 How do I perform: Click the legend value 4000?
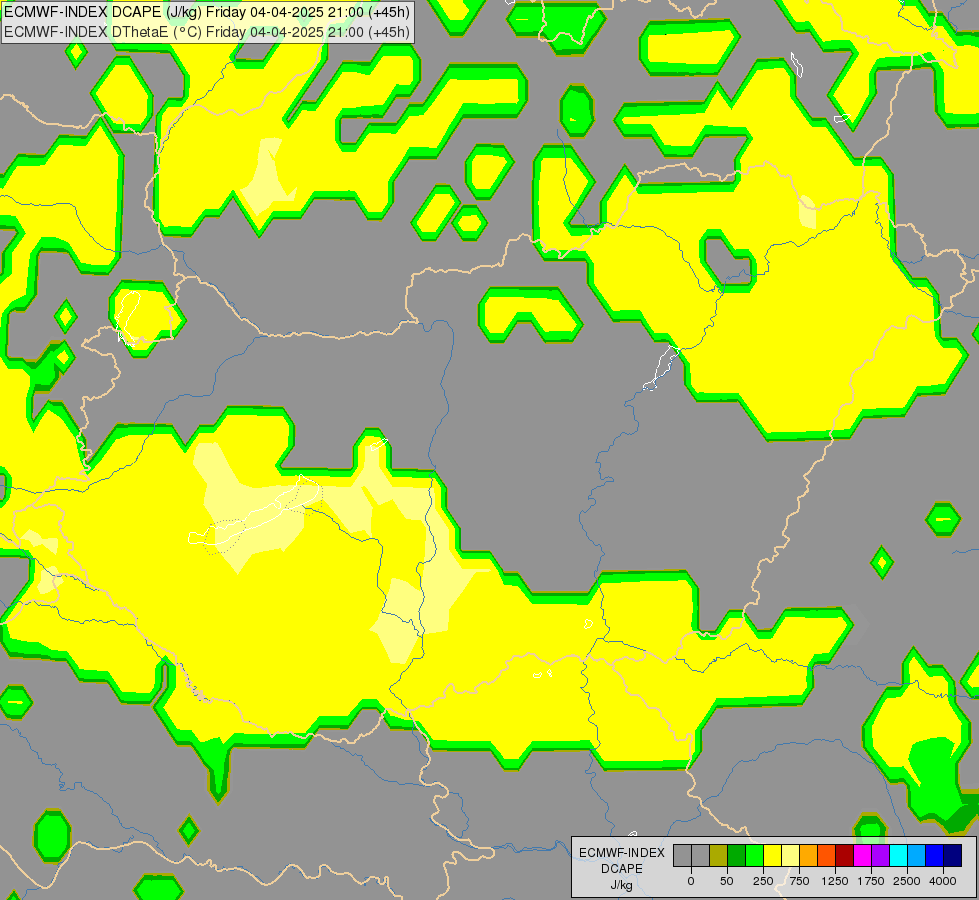943,881
